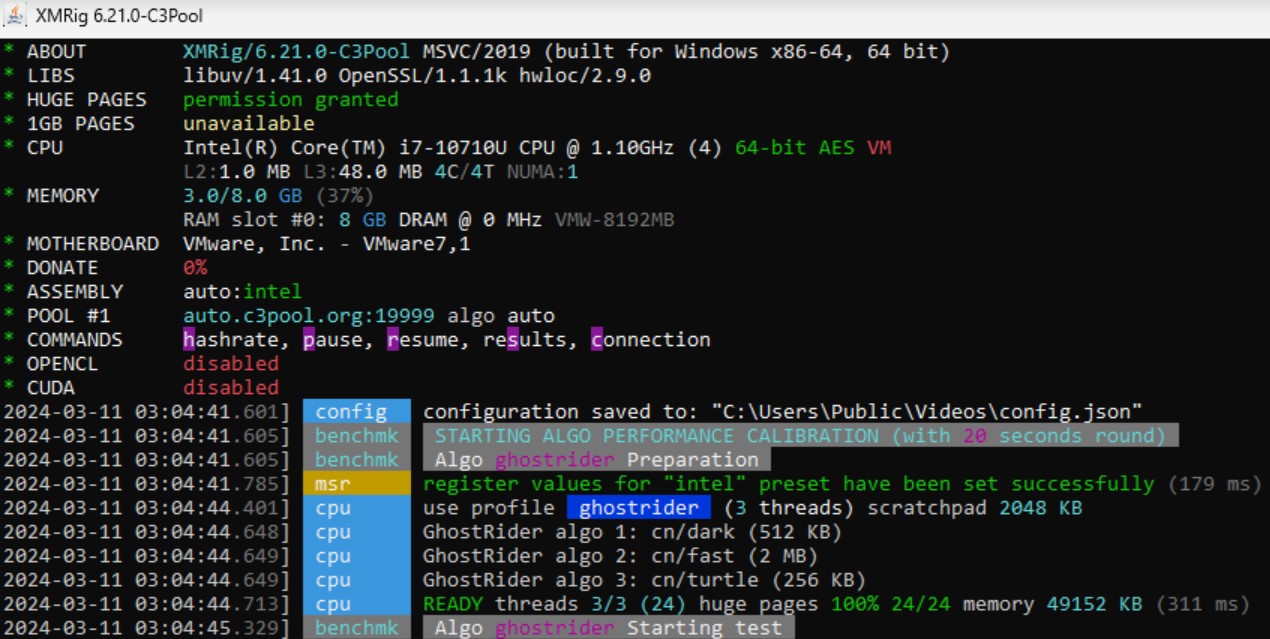Click "Algo ghostrider Preparation" log entry
The width and height of the screenshot is (1270, 639).
[596, 460]
